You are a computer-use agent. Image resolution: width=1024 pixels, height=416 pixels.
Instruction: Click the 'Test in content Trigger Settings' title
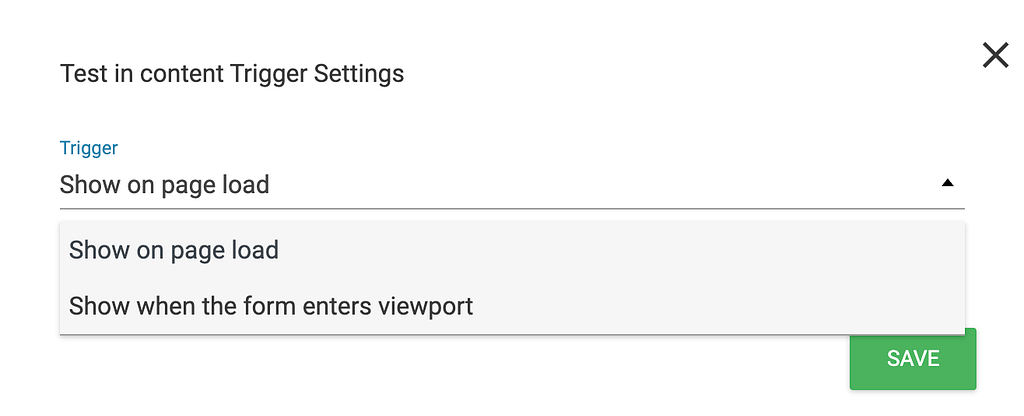click(232, 74)
